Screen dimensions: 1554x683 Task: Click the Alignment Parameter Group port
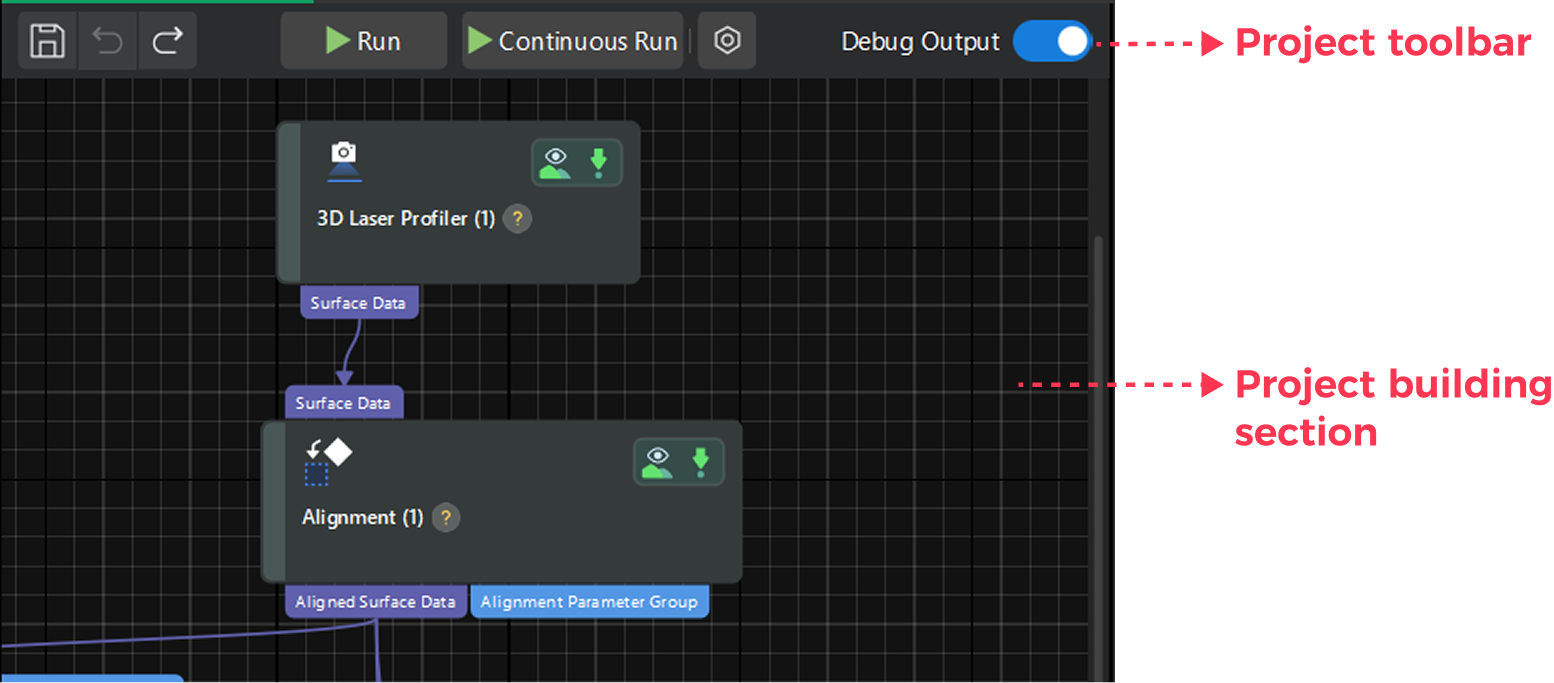tap(590, 602)
